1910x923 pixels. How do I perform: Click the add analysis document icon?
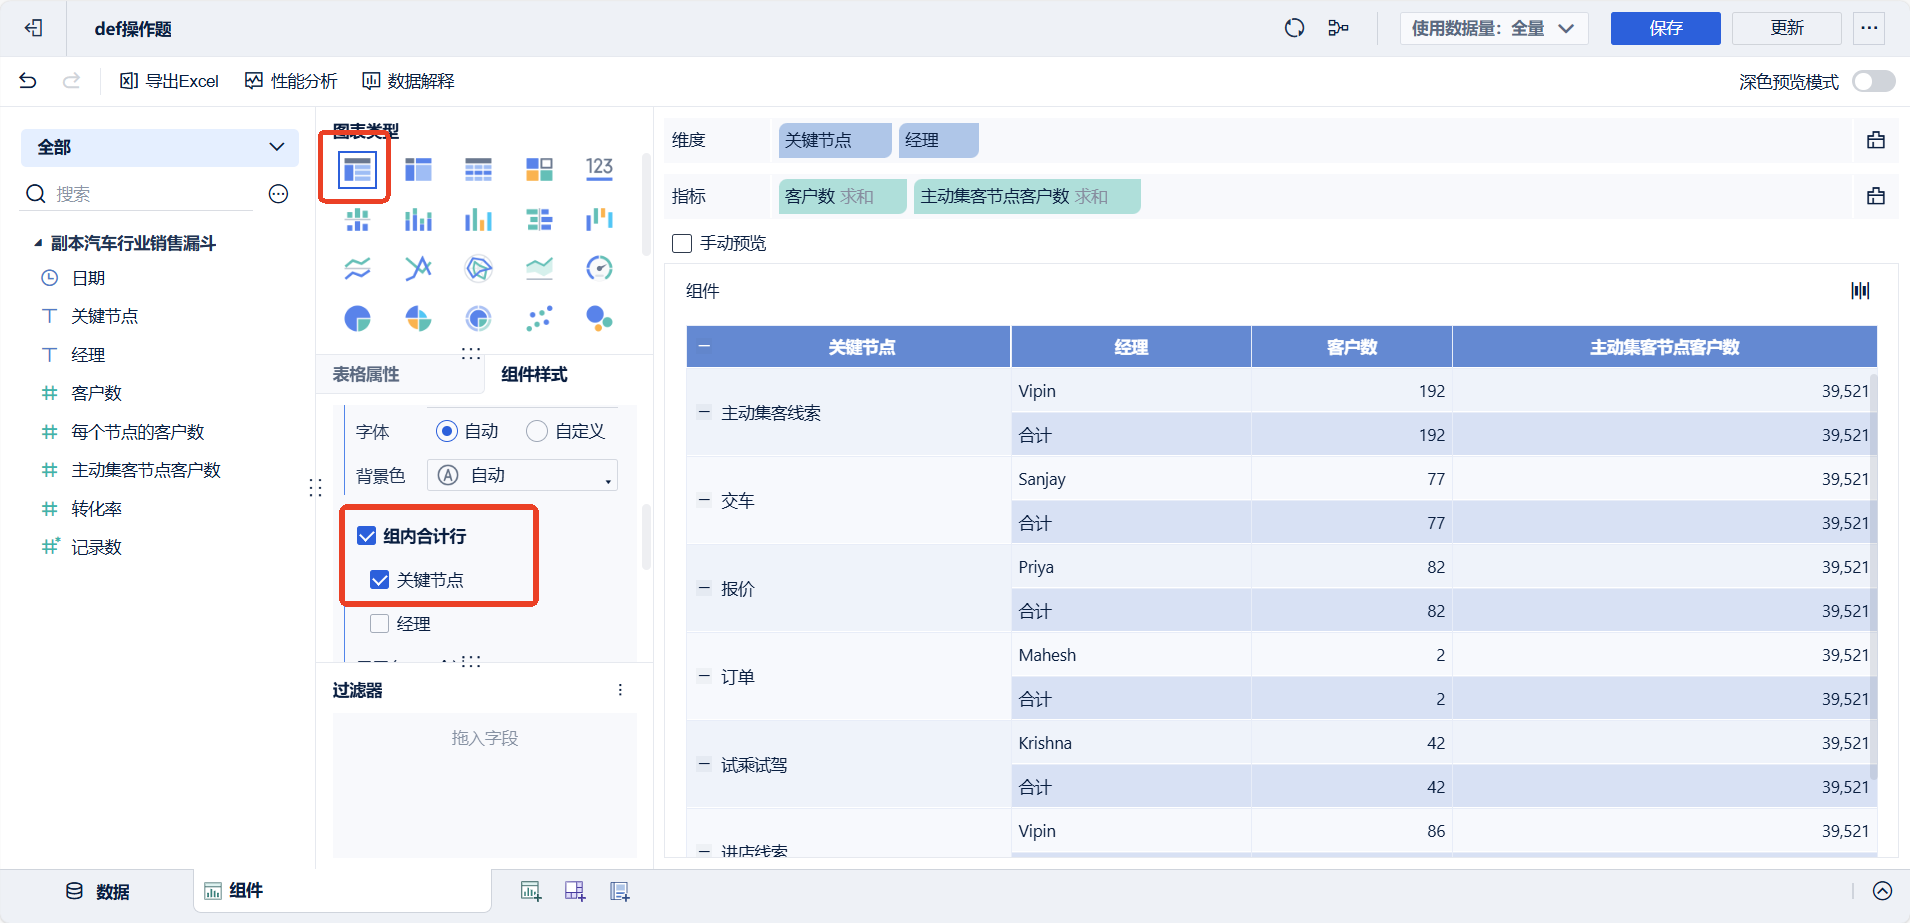(620, 892)
